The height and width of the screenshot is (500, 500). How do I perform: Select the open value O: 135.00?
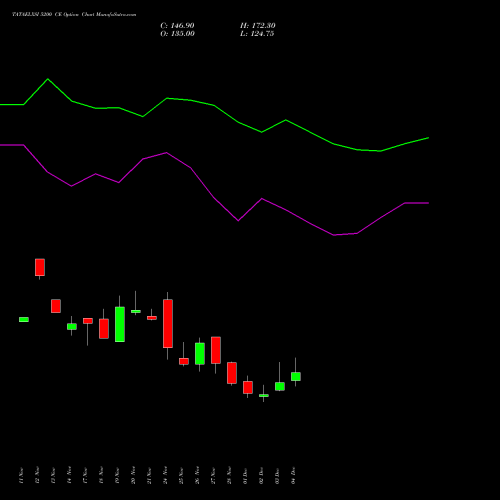[x=177, y=34]
